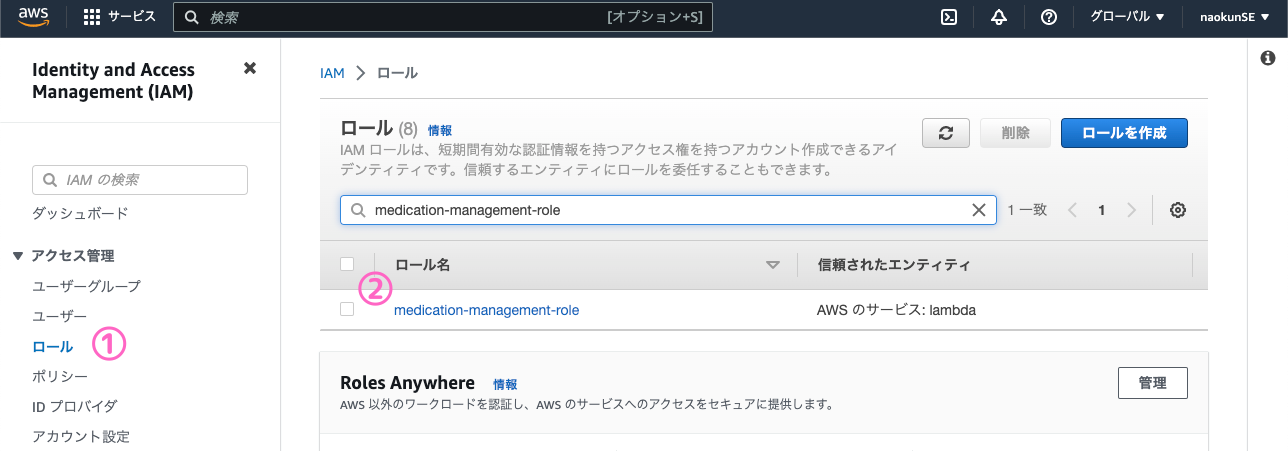
Task: Click the AWS のサービス: lambda cell
Action: [896, 310]
